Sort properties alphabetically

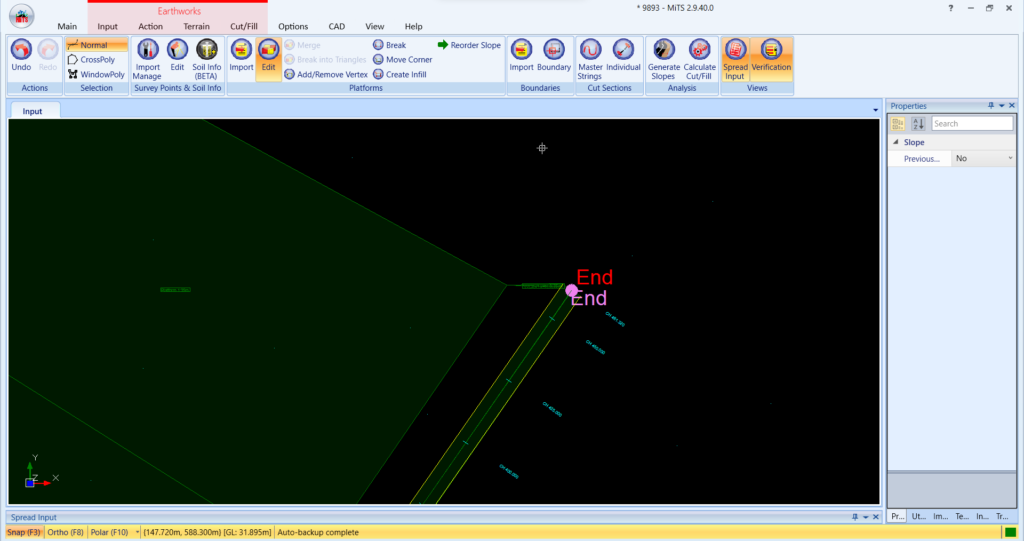918,123
